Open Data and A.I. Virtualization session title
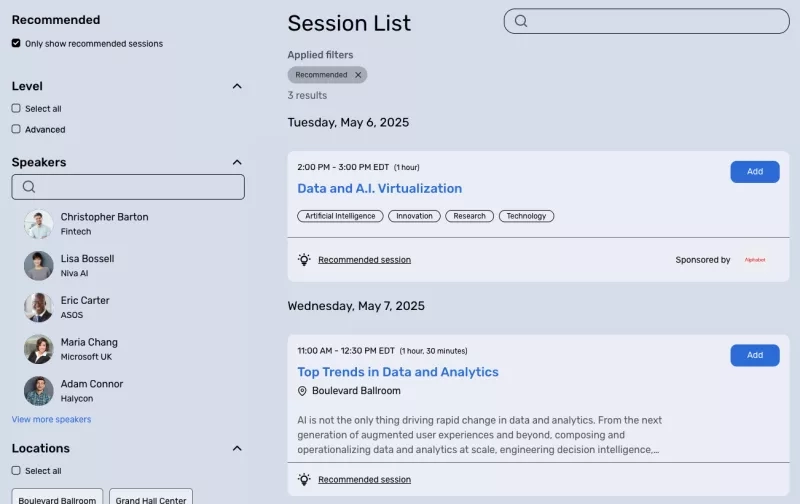800x504 pixels. tap(380, 189)
